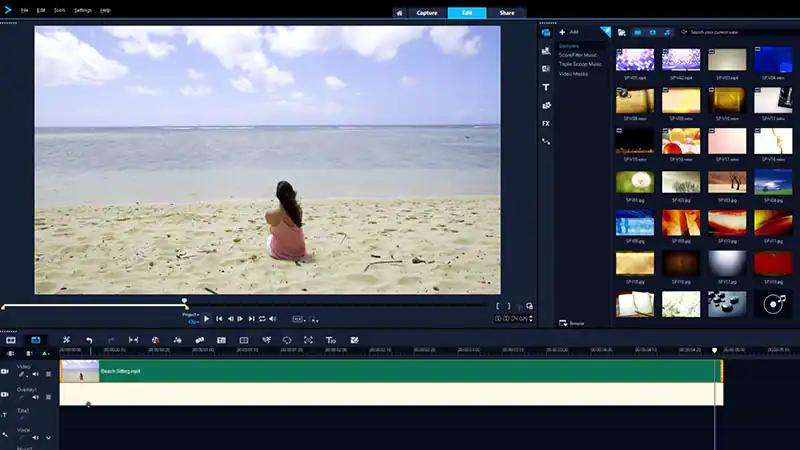Open the preview size dropdown under player
Viewport: 800px width, 450px height.
tap(299, 319)
